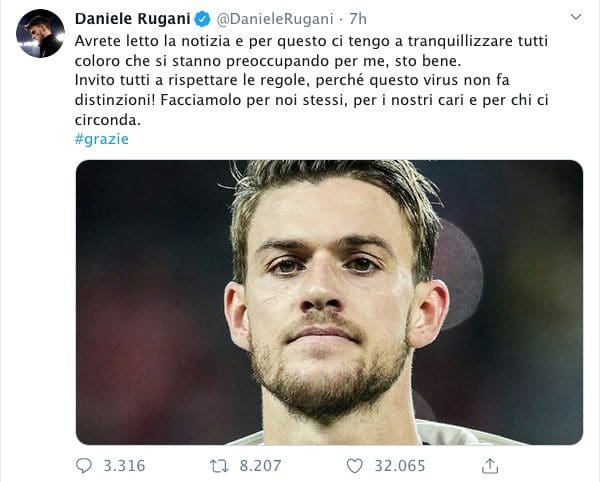Click the line starting 'coloro che si stanno'
Screen dimensions: 600x482
coord(268,61)
